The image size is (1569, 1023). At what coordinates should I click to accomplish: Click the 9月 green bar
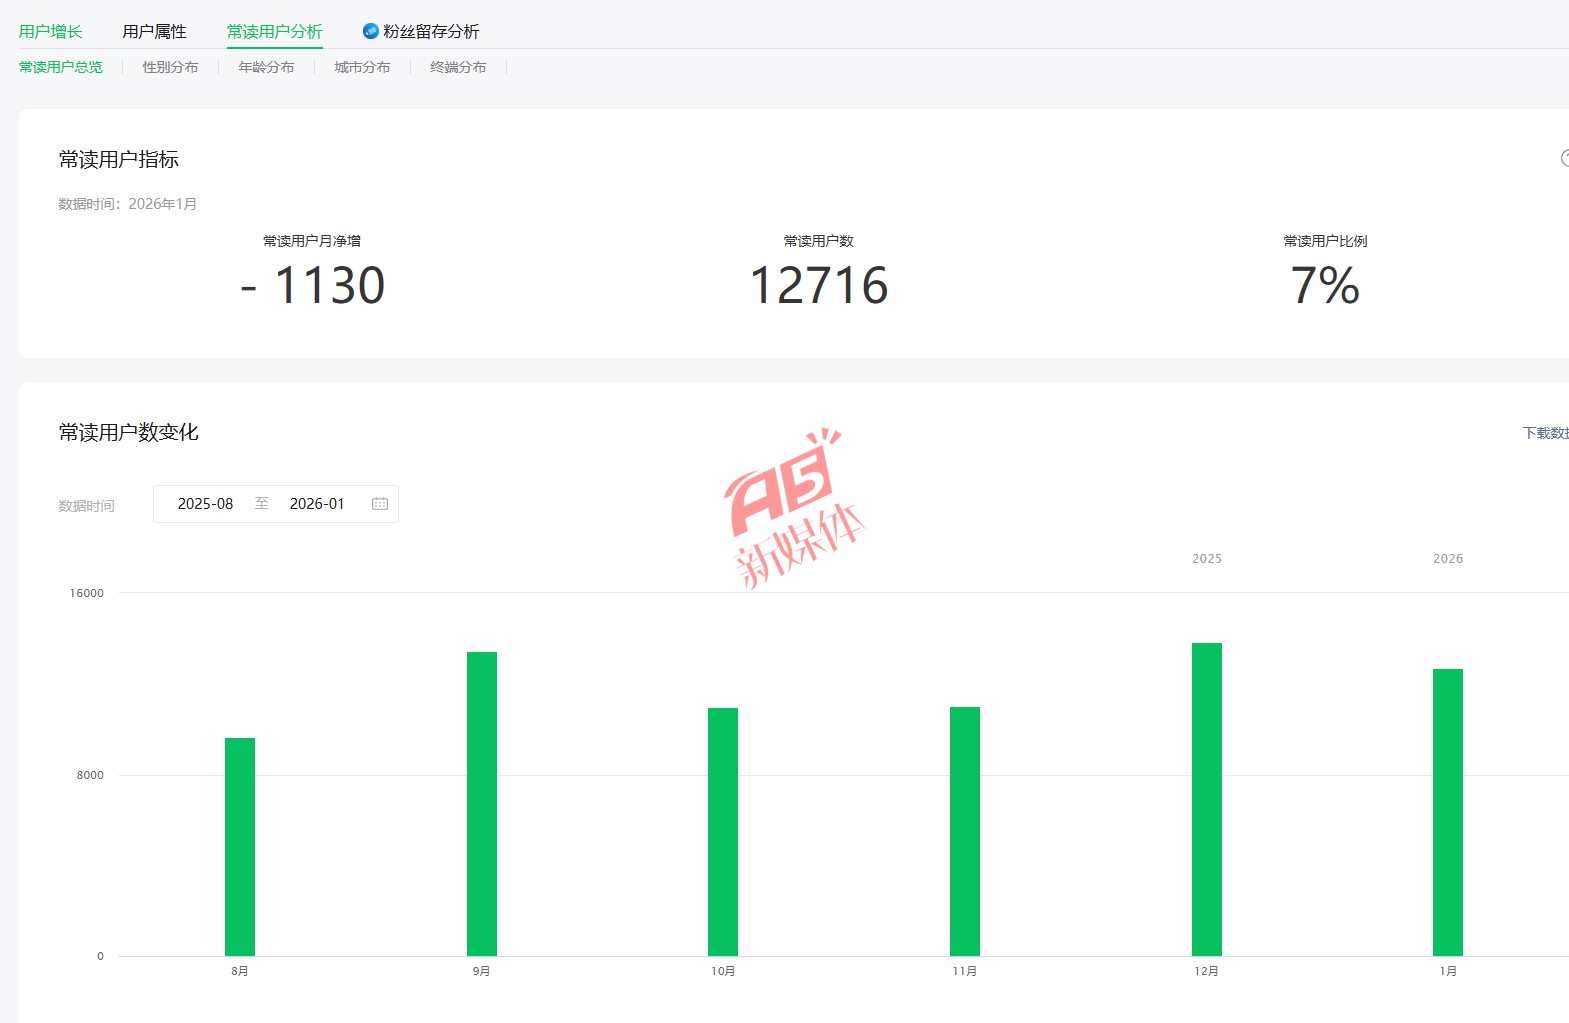coord(482,803)
